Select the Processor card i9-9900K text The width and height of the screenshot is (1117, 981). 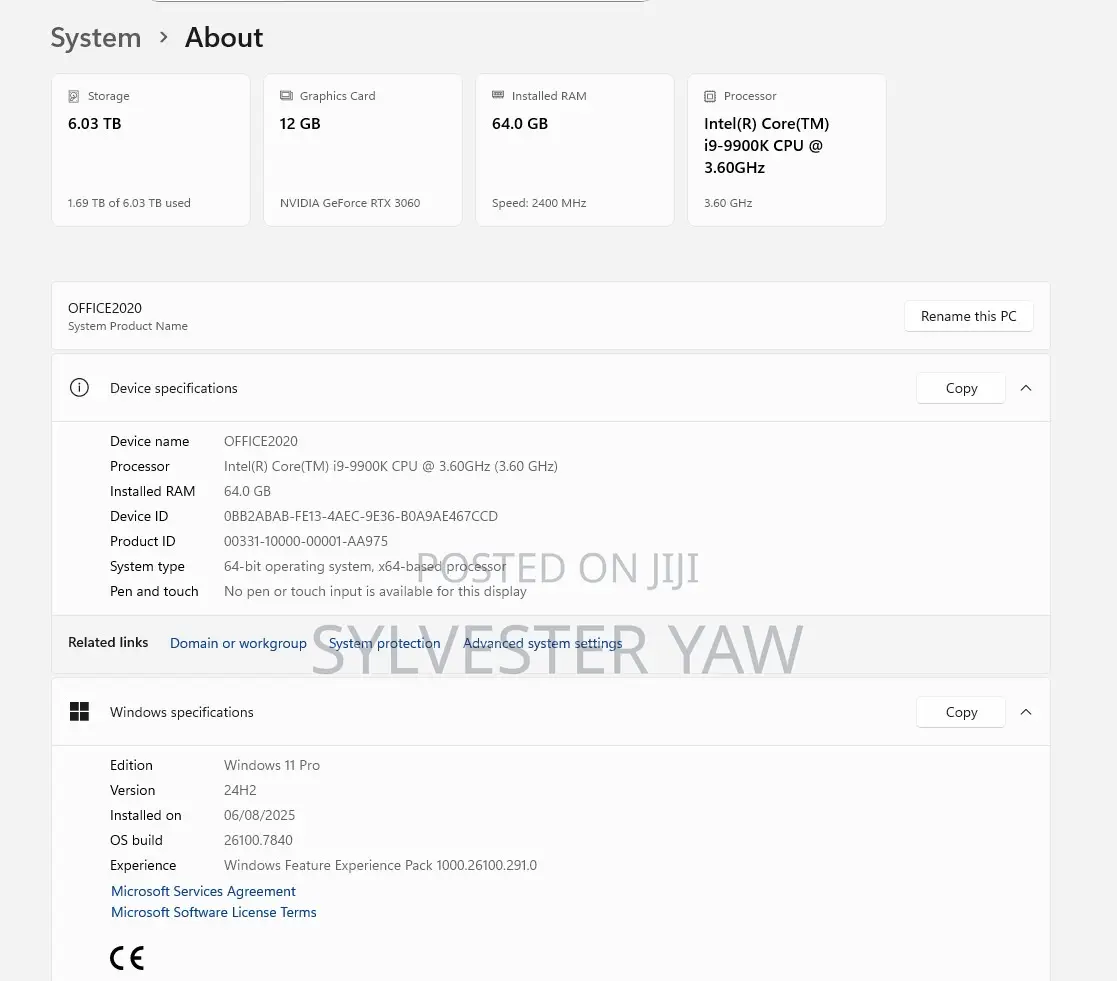tap(767, 145)
